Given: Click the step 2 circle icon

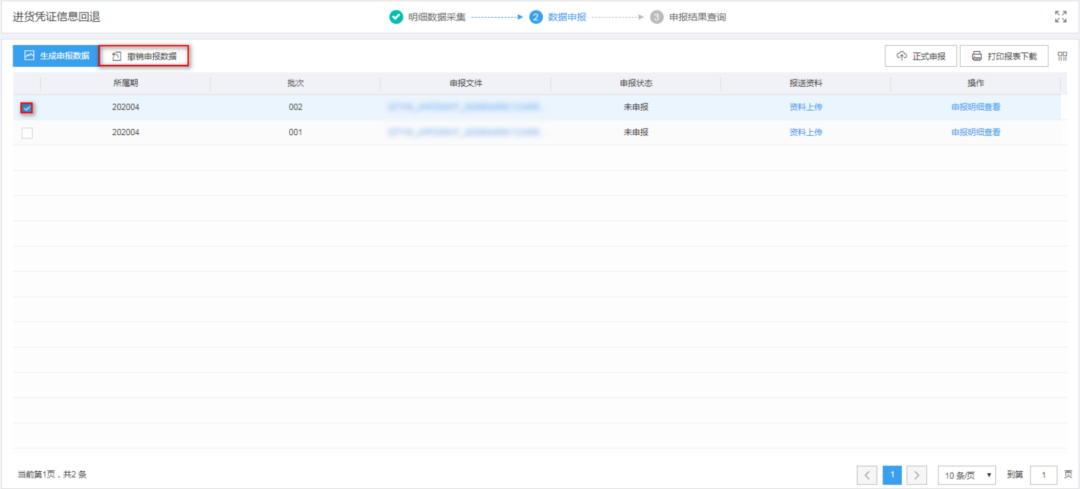Looking at the screenshot, I should pyautogui.click(x=536, y=17).
